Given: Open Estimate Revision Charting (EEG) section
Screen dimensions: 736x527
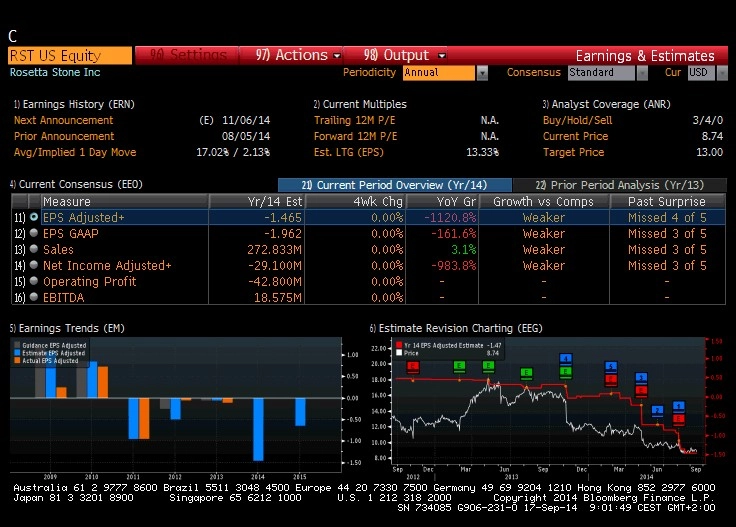Looking at the screenshot, I should click(454, 328).
